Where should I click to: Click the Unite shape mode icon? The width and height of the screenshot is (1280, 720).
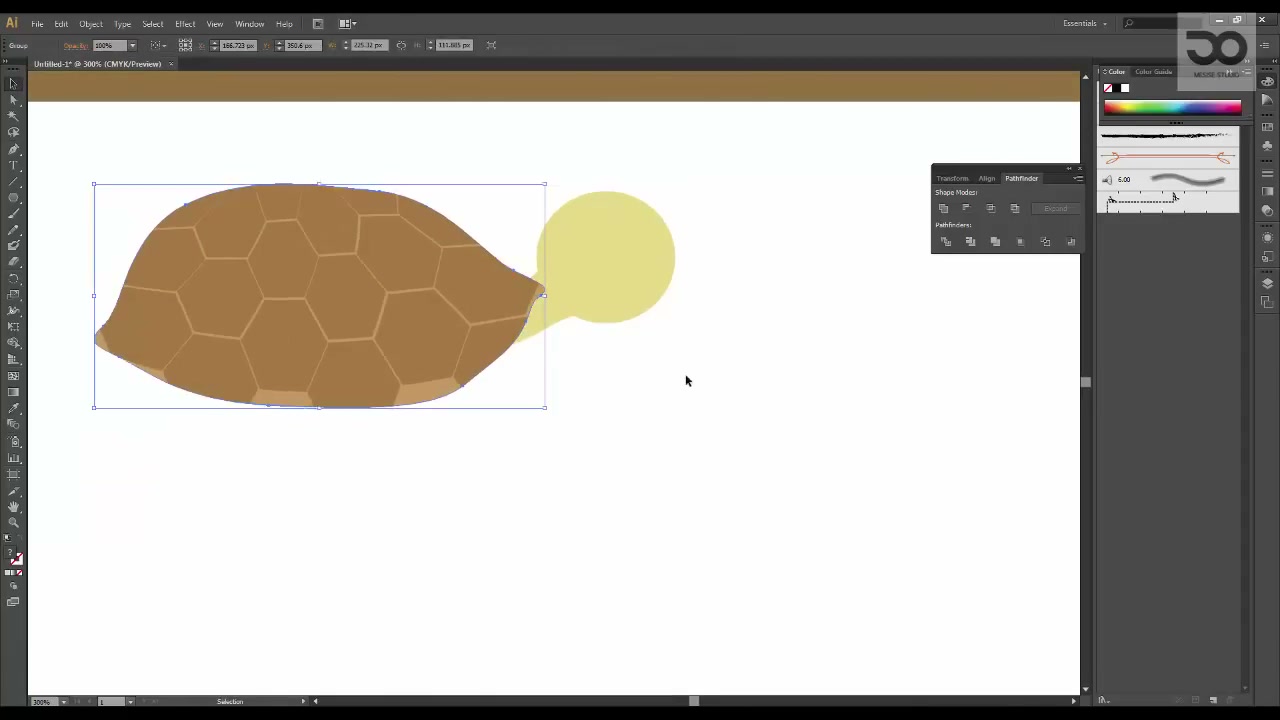[943, 208]
